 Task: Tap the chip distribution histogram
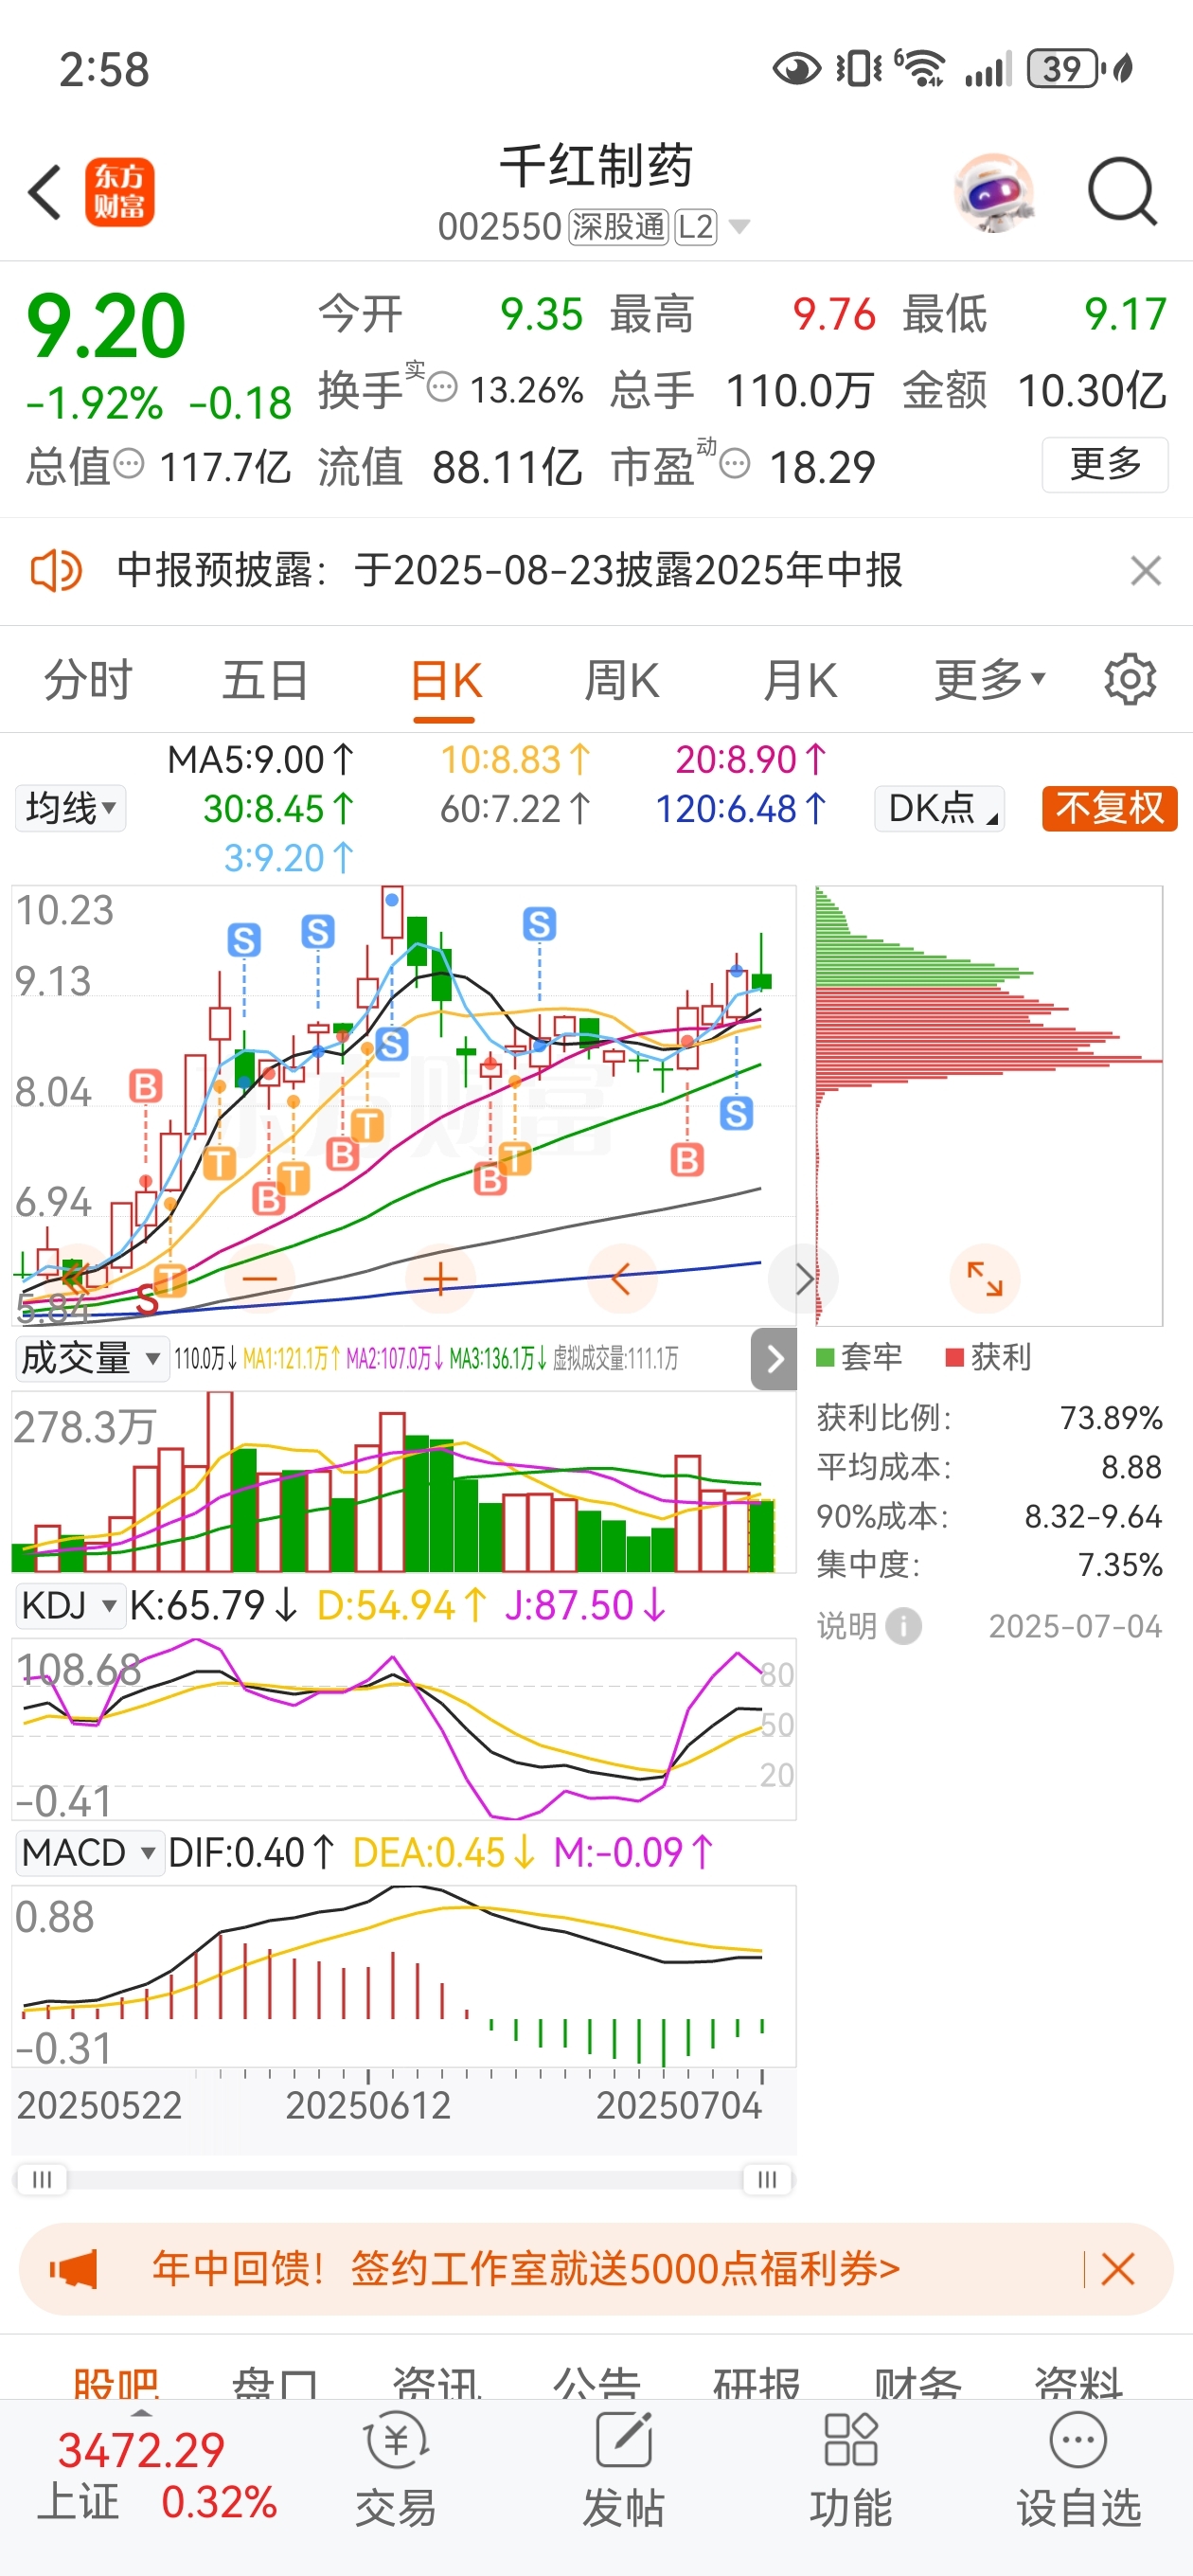[x=988, y=1105]
